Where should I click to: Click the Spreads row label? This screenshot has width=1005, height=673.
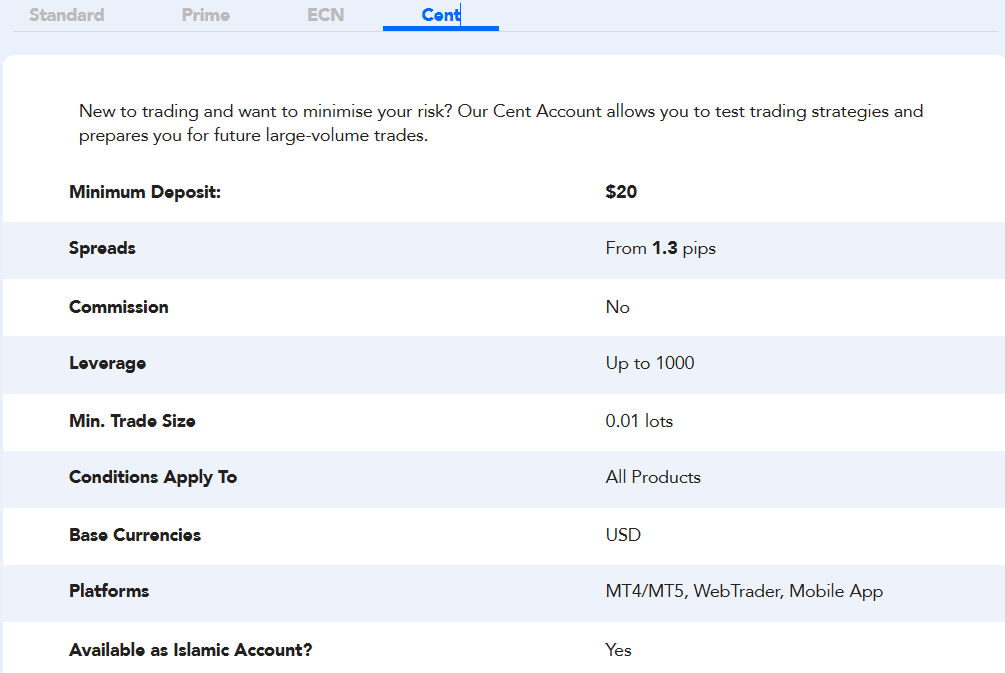[103, 249]
